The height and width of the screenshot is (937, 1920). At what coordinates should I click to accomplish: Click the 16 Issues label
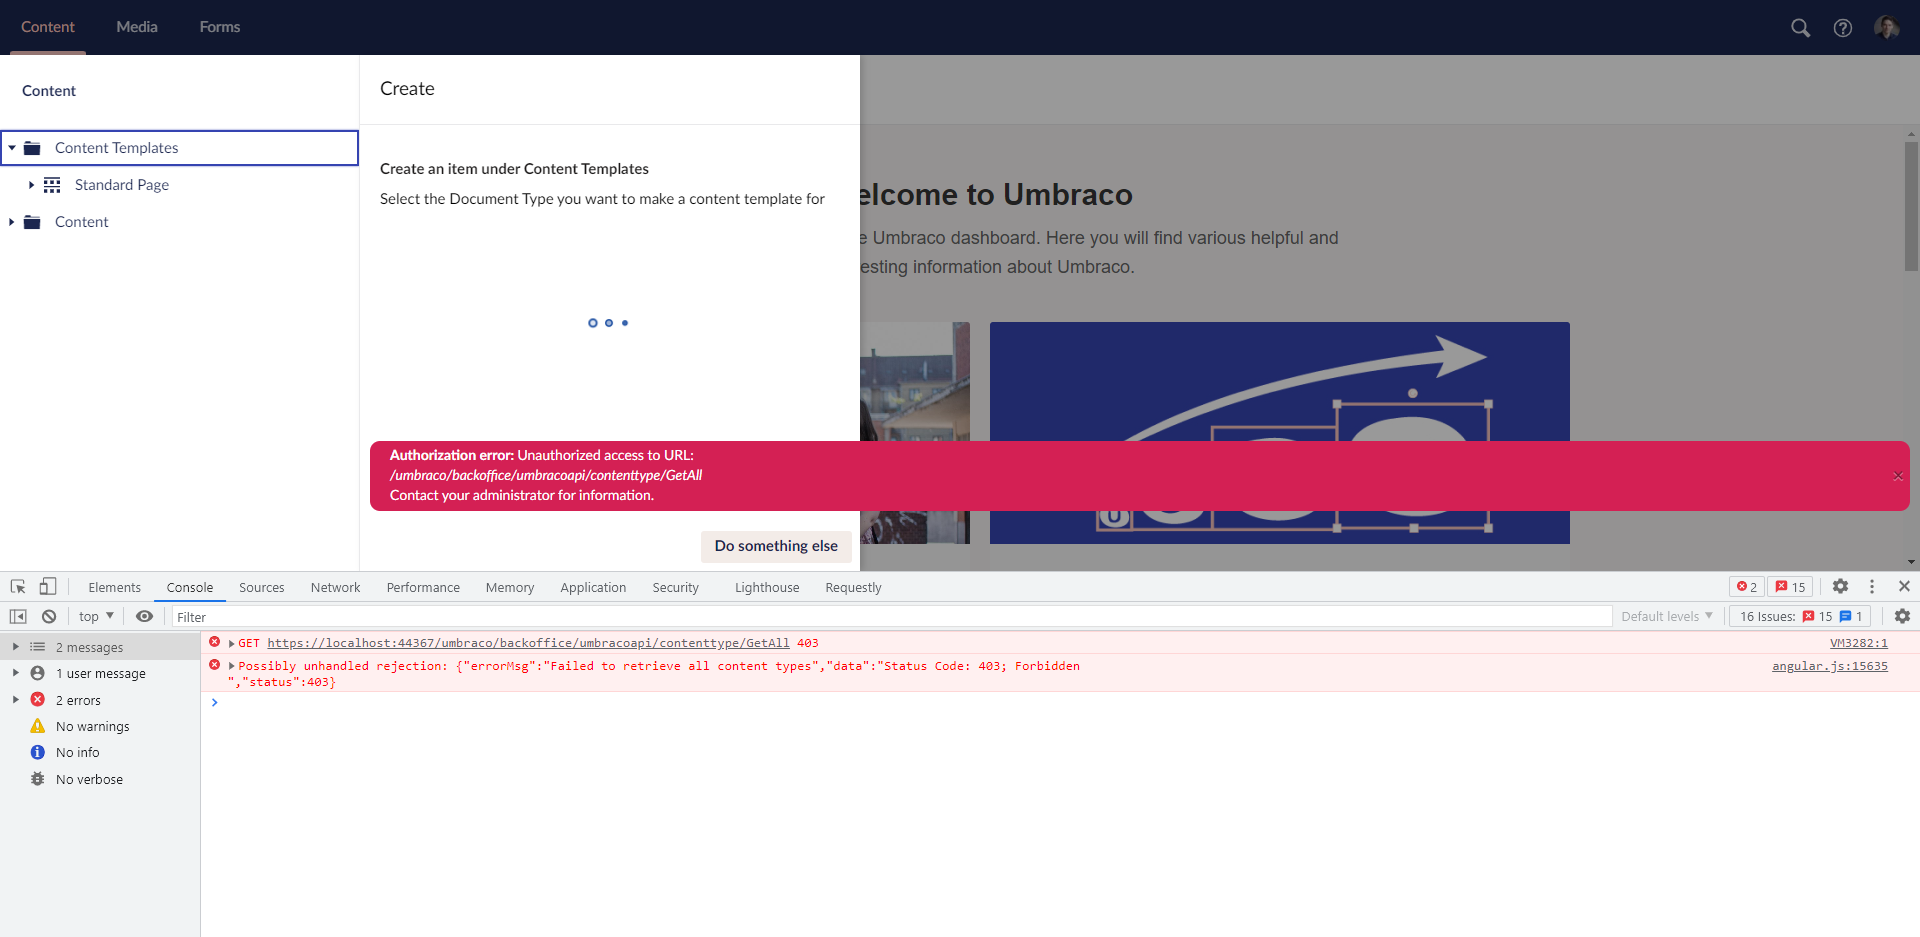point(1768,616)
